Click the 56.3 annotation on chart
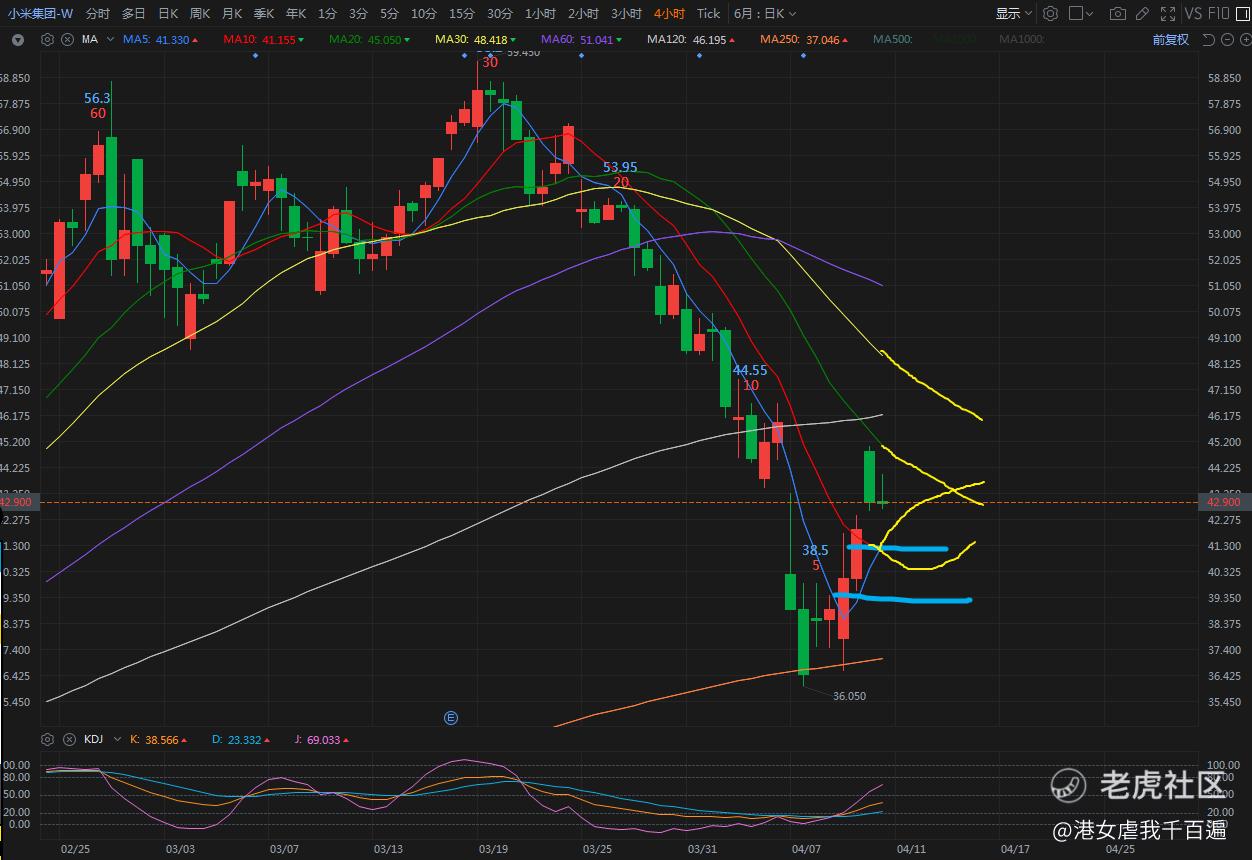This screenshot has width=1252, height=860. (97, 98)
